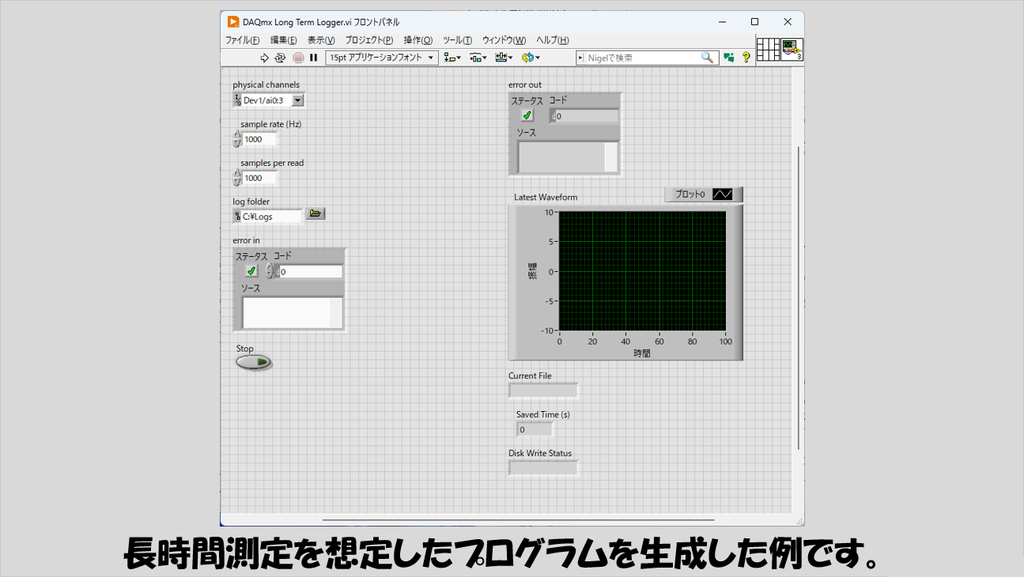This screenshot has width=1024, height=577.
Task: Click the vertical scrollbar of front panel
Action: click(798, 297)
